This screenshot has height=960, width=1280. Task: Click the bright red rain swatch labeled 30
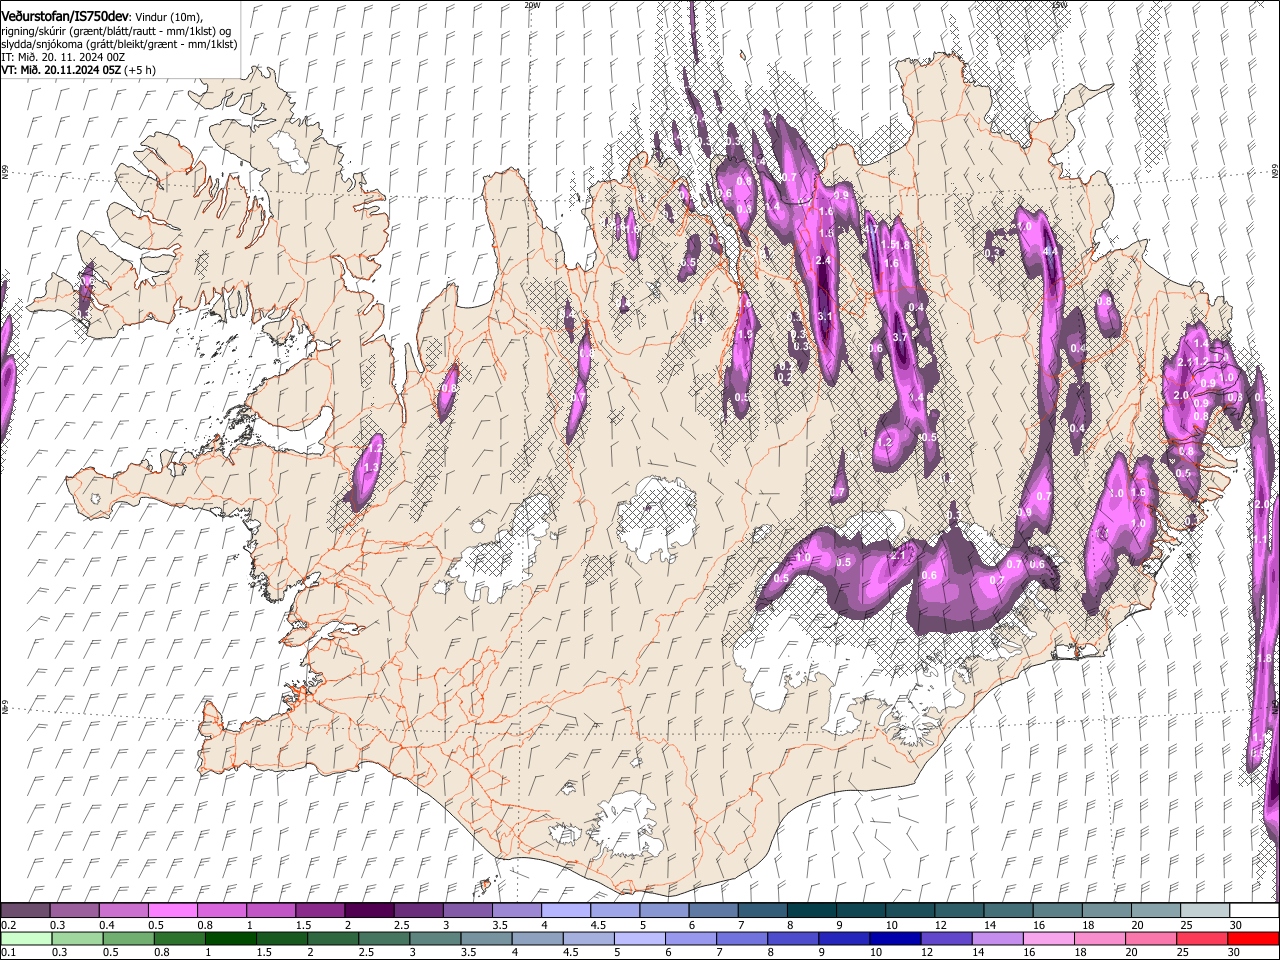(x=1253, y=938)
